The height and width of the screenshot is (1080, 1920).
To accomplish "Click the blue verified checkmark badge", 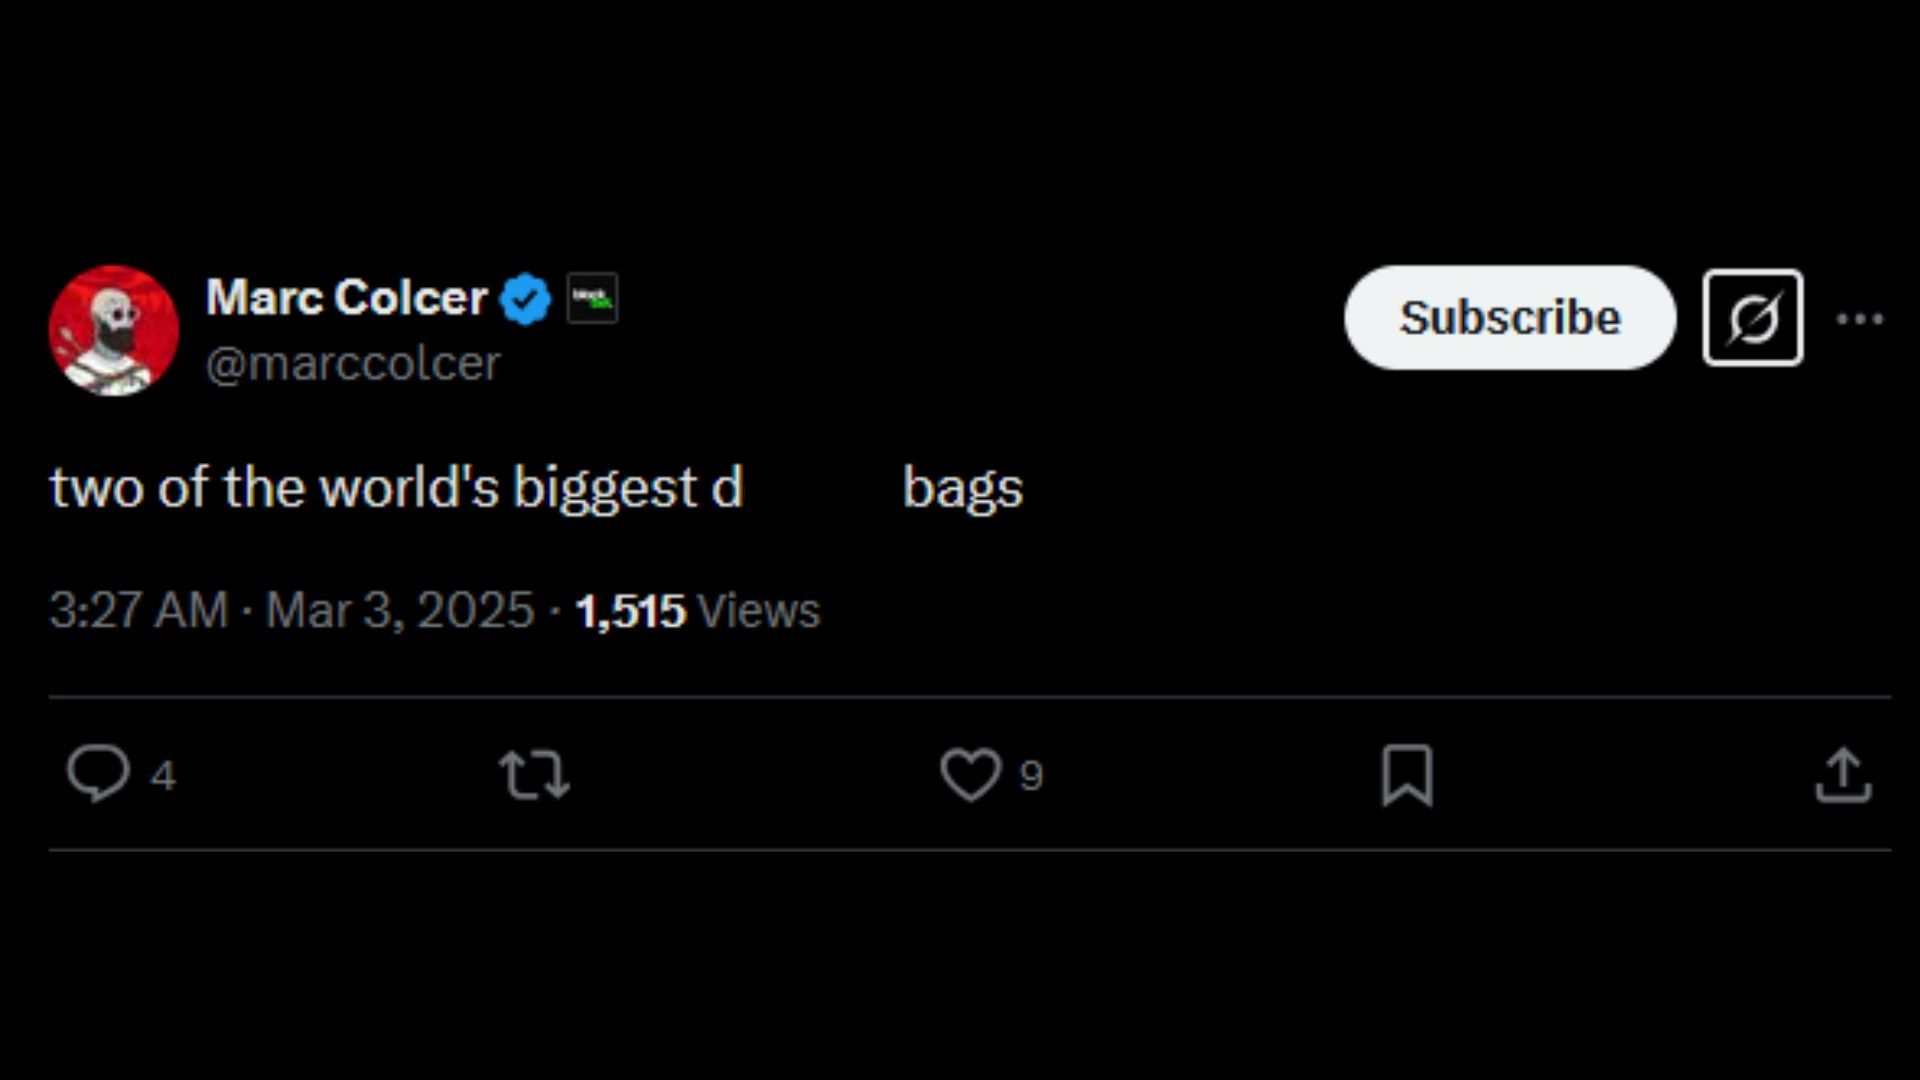I will (525, 299).
